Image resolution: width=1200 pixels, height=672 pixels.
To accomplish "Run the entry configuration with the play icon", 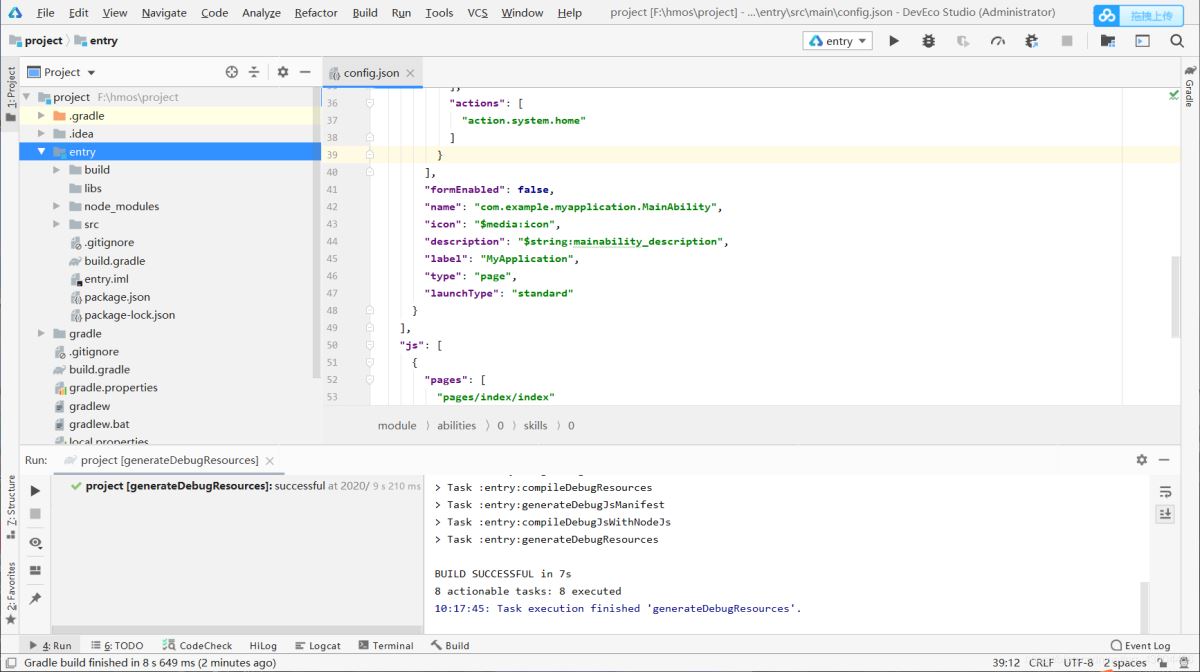I will (x=894, y=41).
